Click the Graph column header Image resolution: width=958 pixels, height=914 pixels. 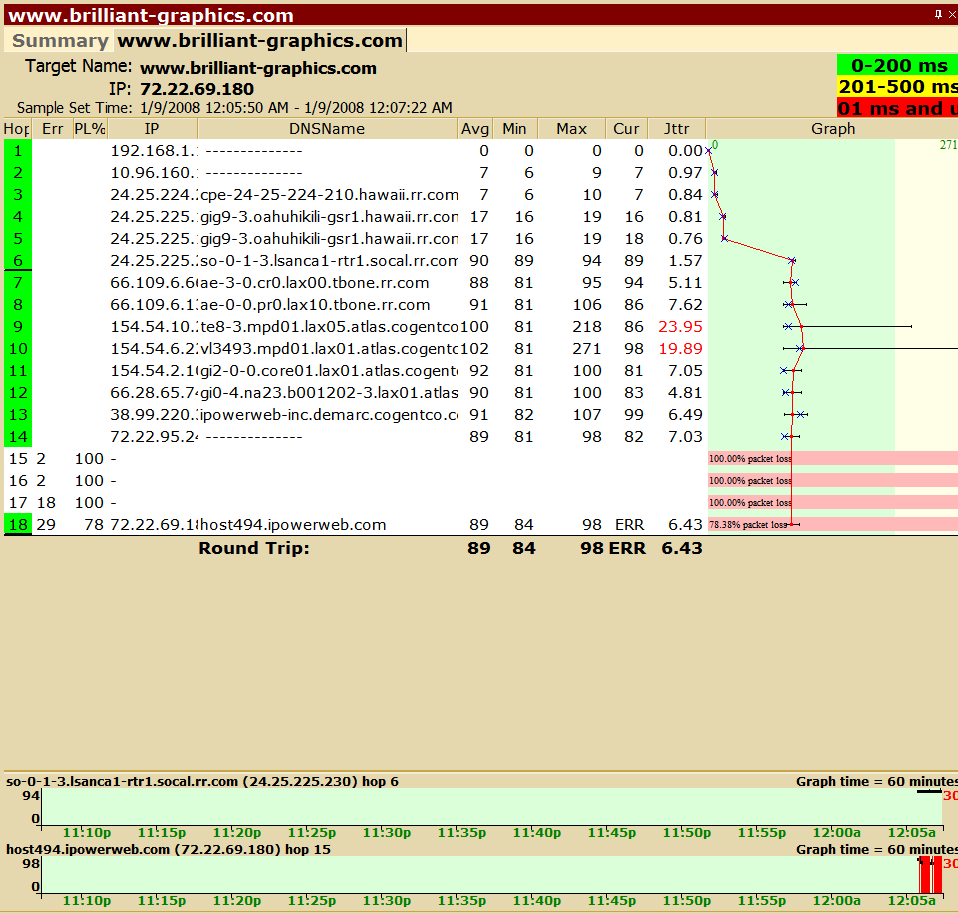(x=832, y=129)
